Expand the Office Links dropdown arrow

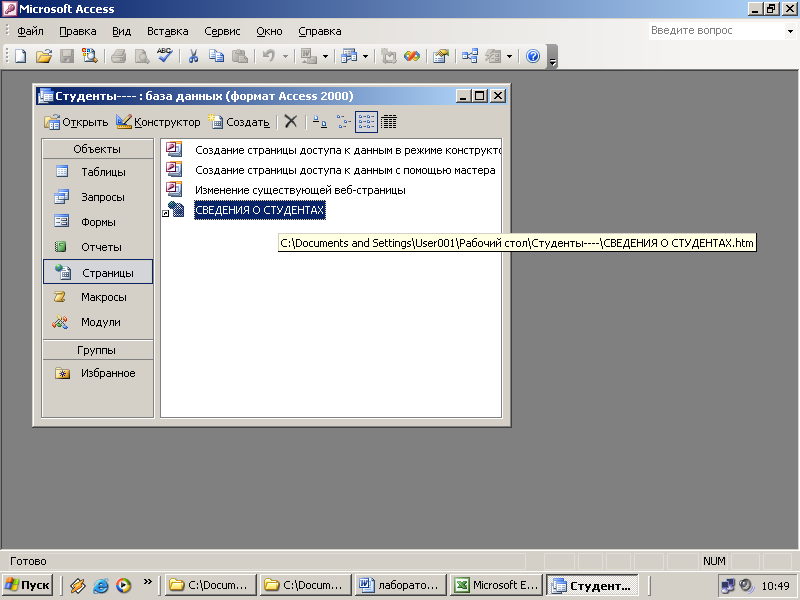tap(325, 56)
